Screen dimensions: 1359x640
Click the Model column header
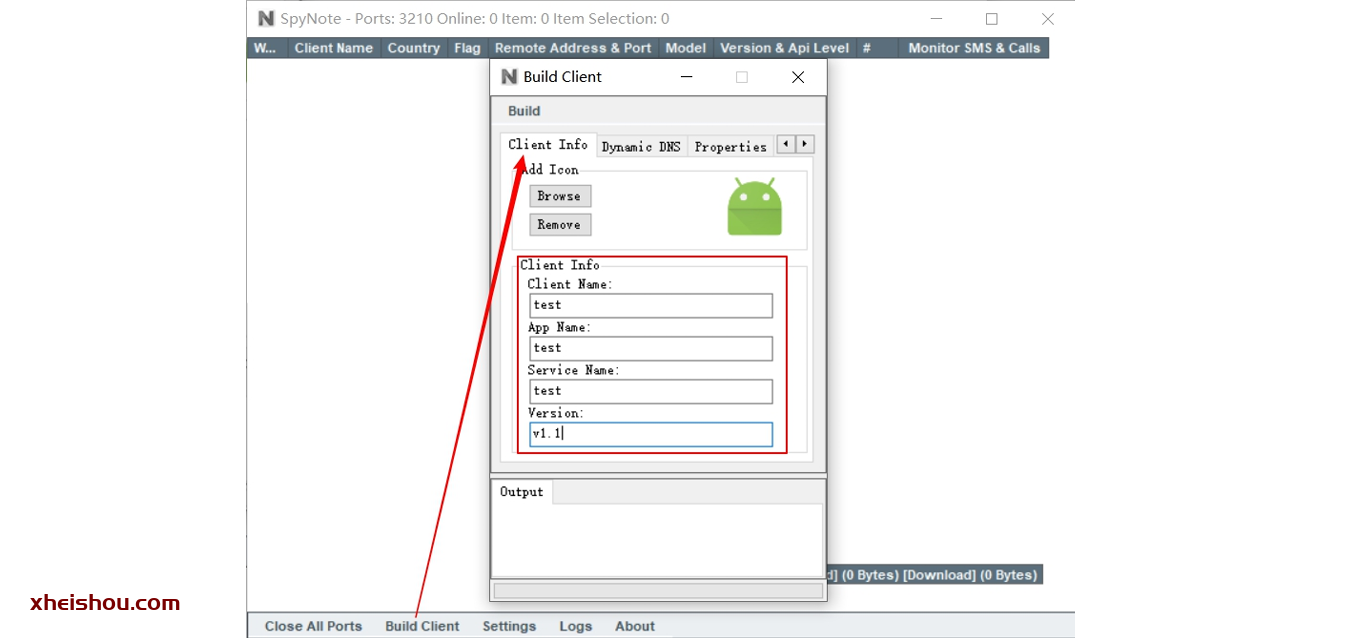coord(685,48)
